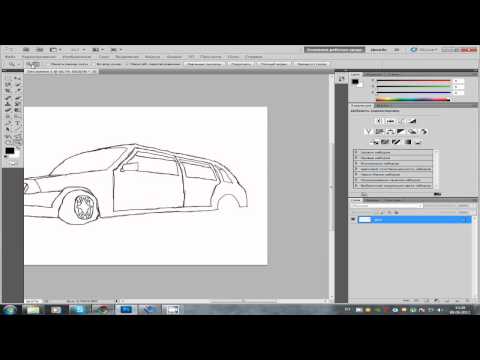480x360 pixels.
Task: Click the Actual Pixels button
Action: pyautogui.click(x=204, y=64)
